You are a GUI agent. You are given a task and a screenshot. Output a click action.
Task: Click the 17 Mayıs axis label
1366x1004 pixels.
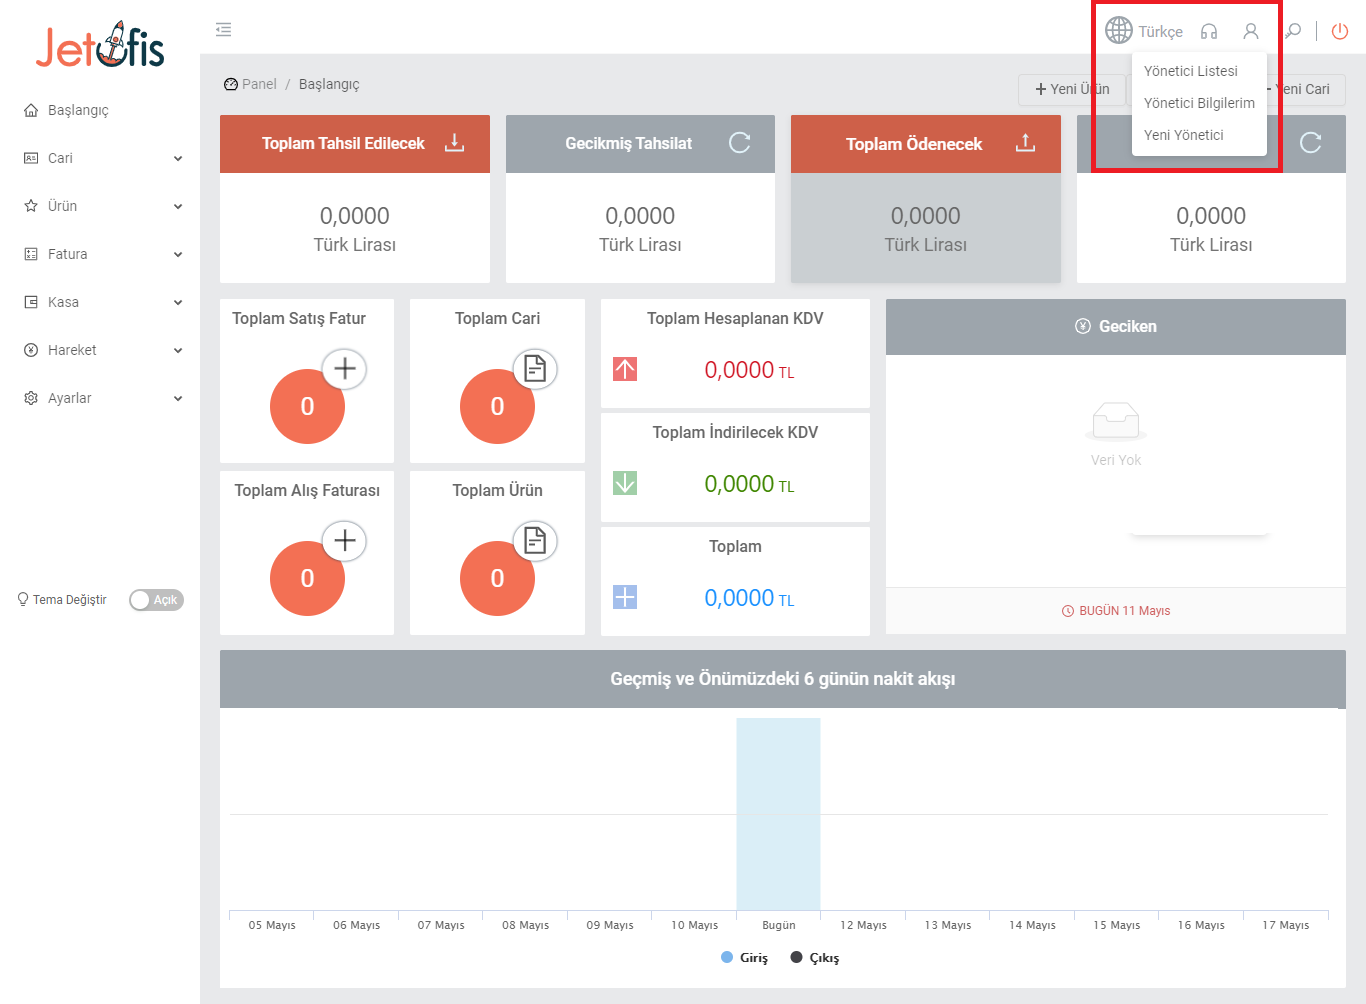tap(1286, 925)
